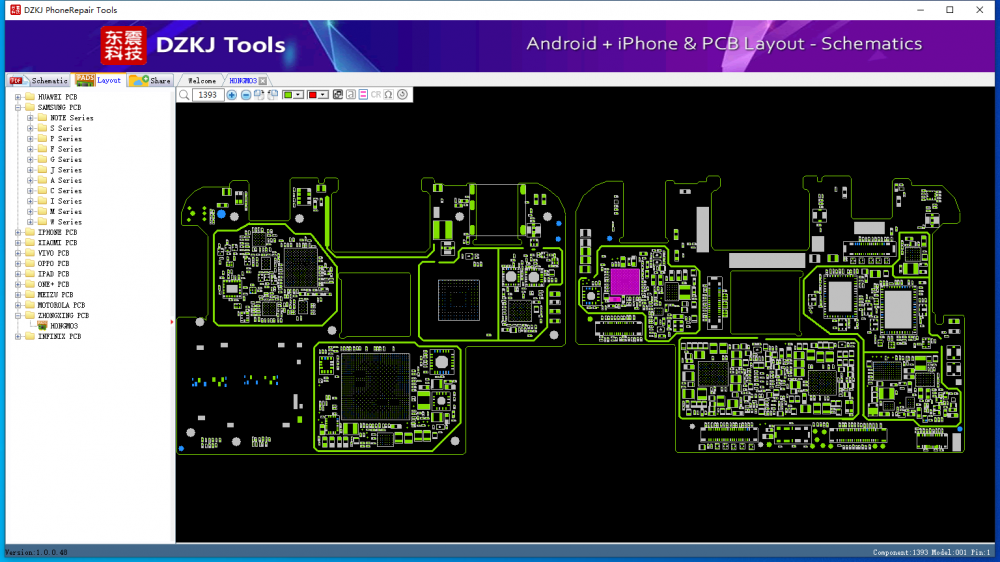The width and height of the screenshot is (1000, 562).
Task: Click the Omega resistance icon
Action: pyautogui.click(x=388, y=95)
